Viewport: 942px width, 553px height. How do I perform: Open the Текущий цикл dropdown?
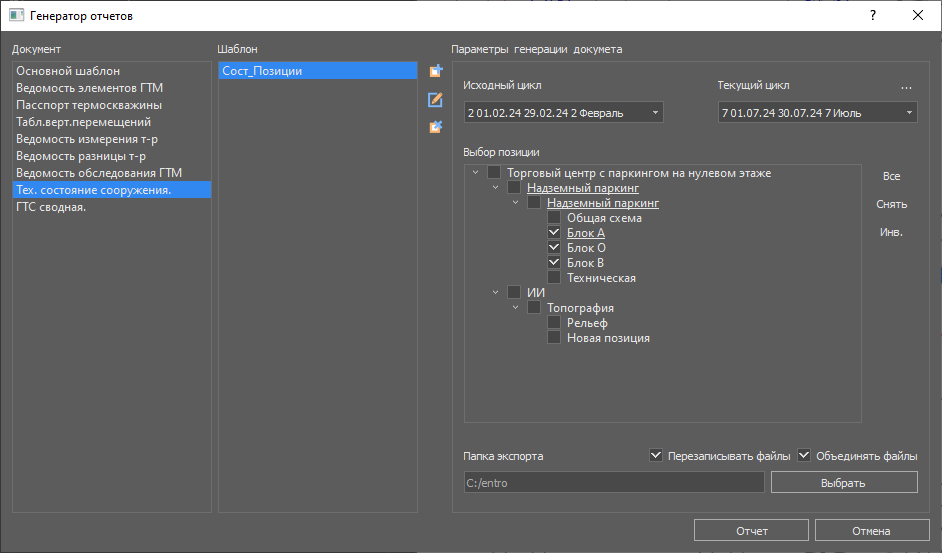click(817, 113)
